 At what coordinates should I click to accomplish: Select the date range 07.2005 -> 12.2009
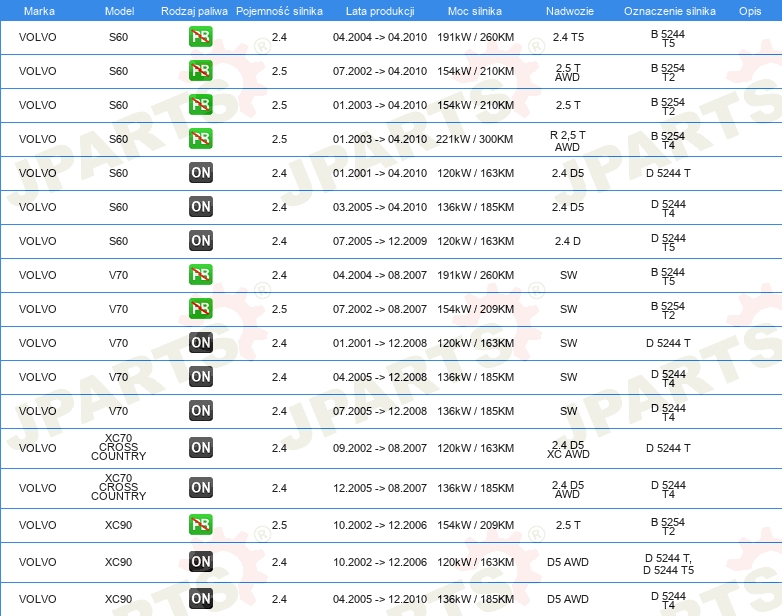[380, 240]
